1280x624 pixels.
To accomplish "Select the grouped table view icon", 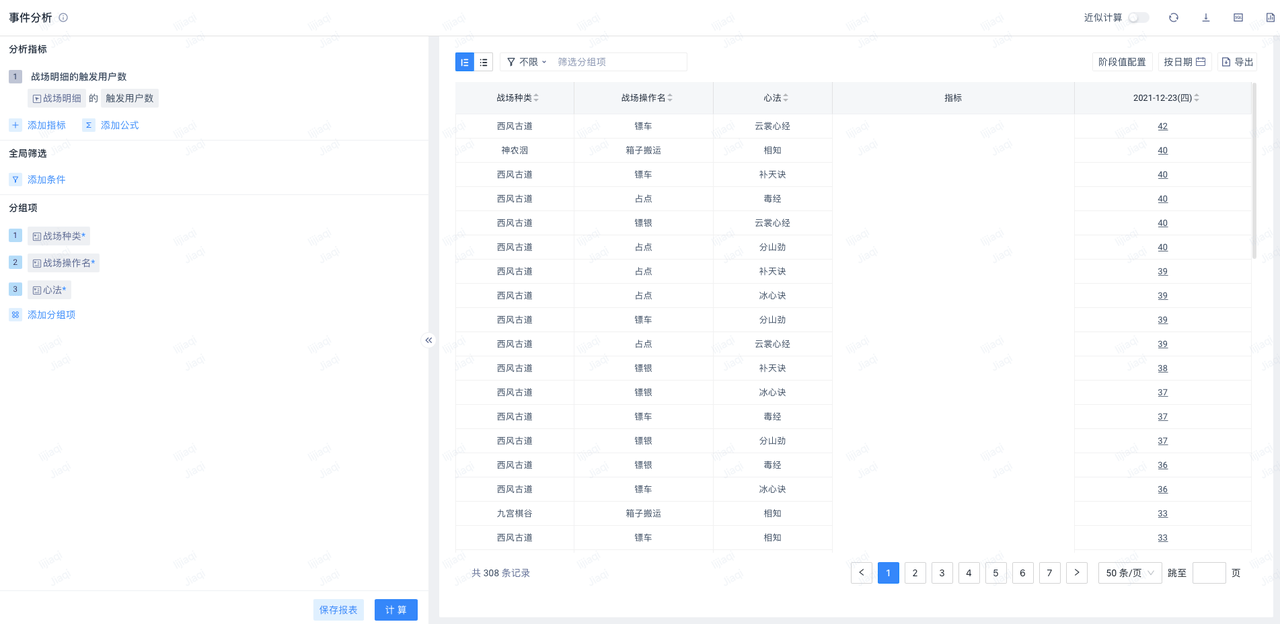I will click(465, 62).
